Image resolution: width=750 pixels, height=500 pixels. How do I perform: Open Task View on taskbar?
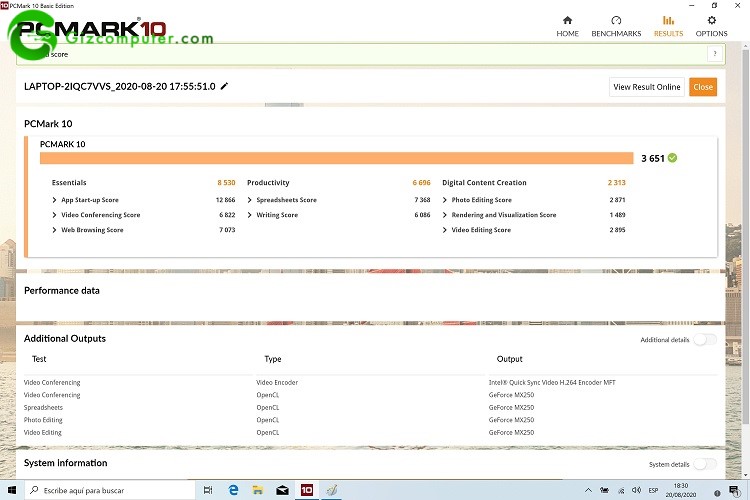point(208,490)
